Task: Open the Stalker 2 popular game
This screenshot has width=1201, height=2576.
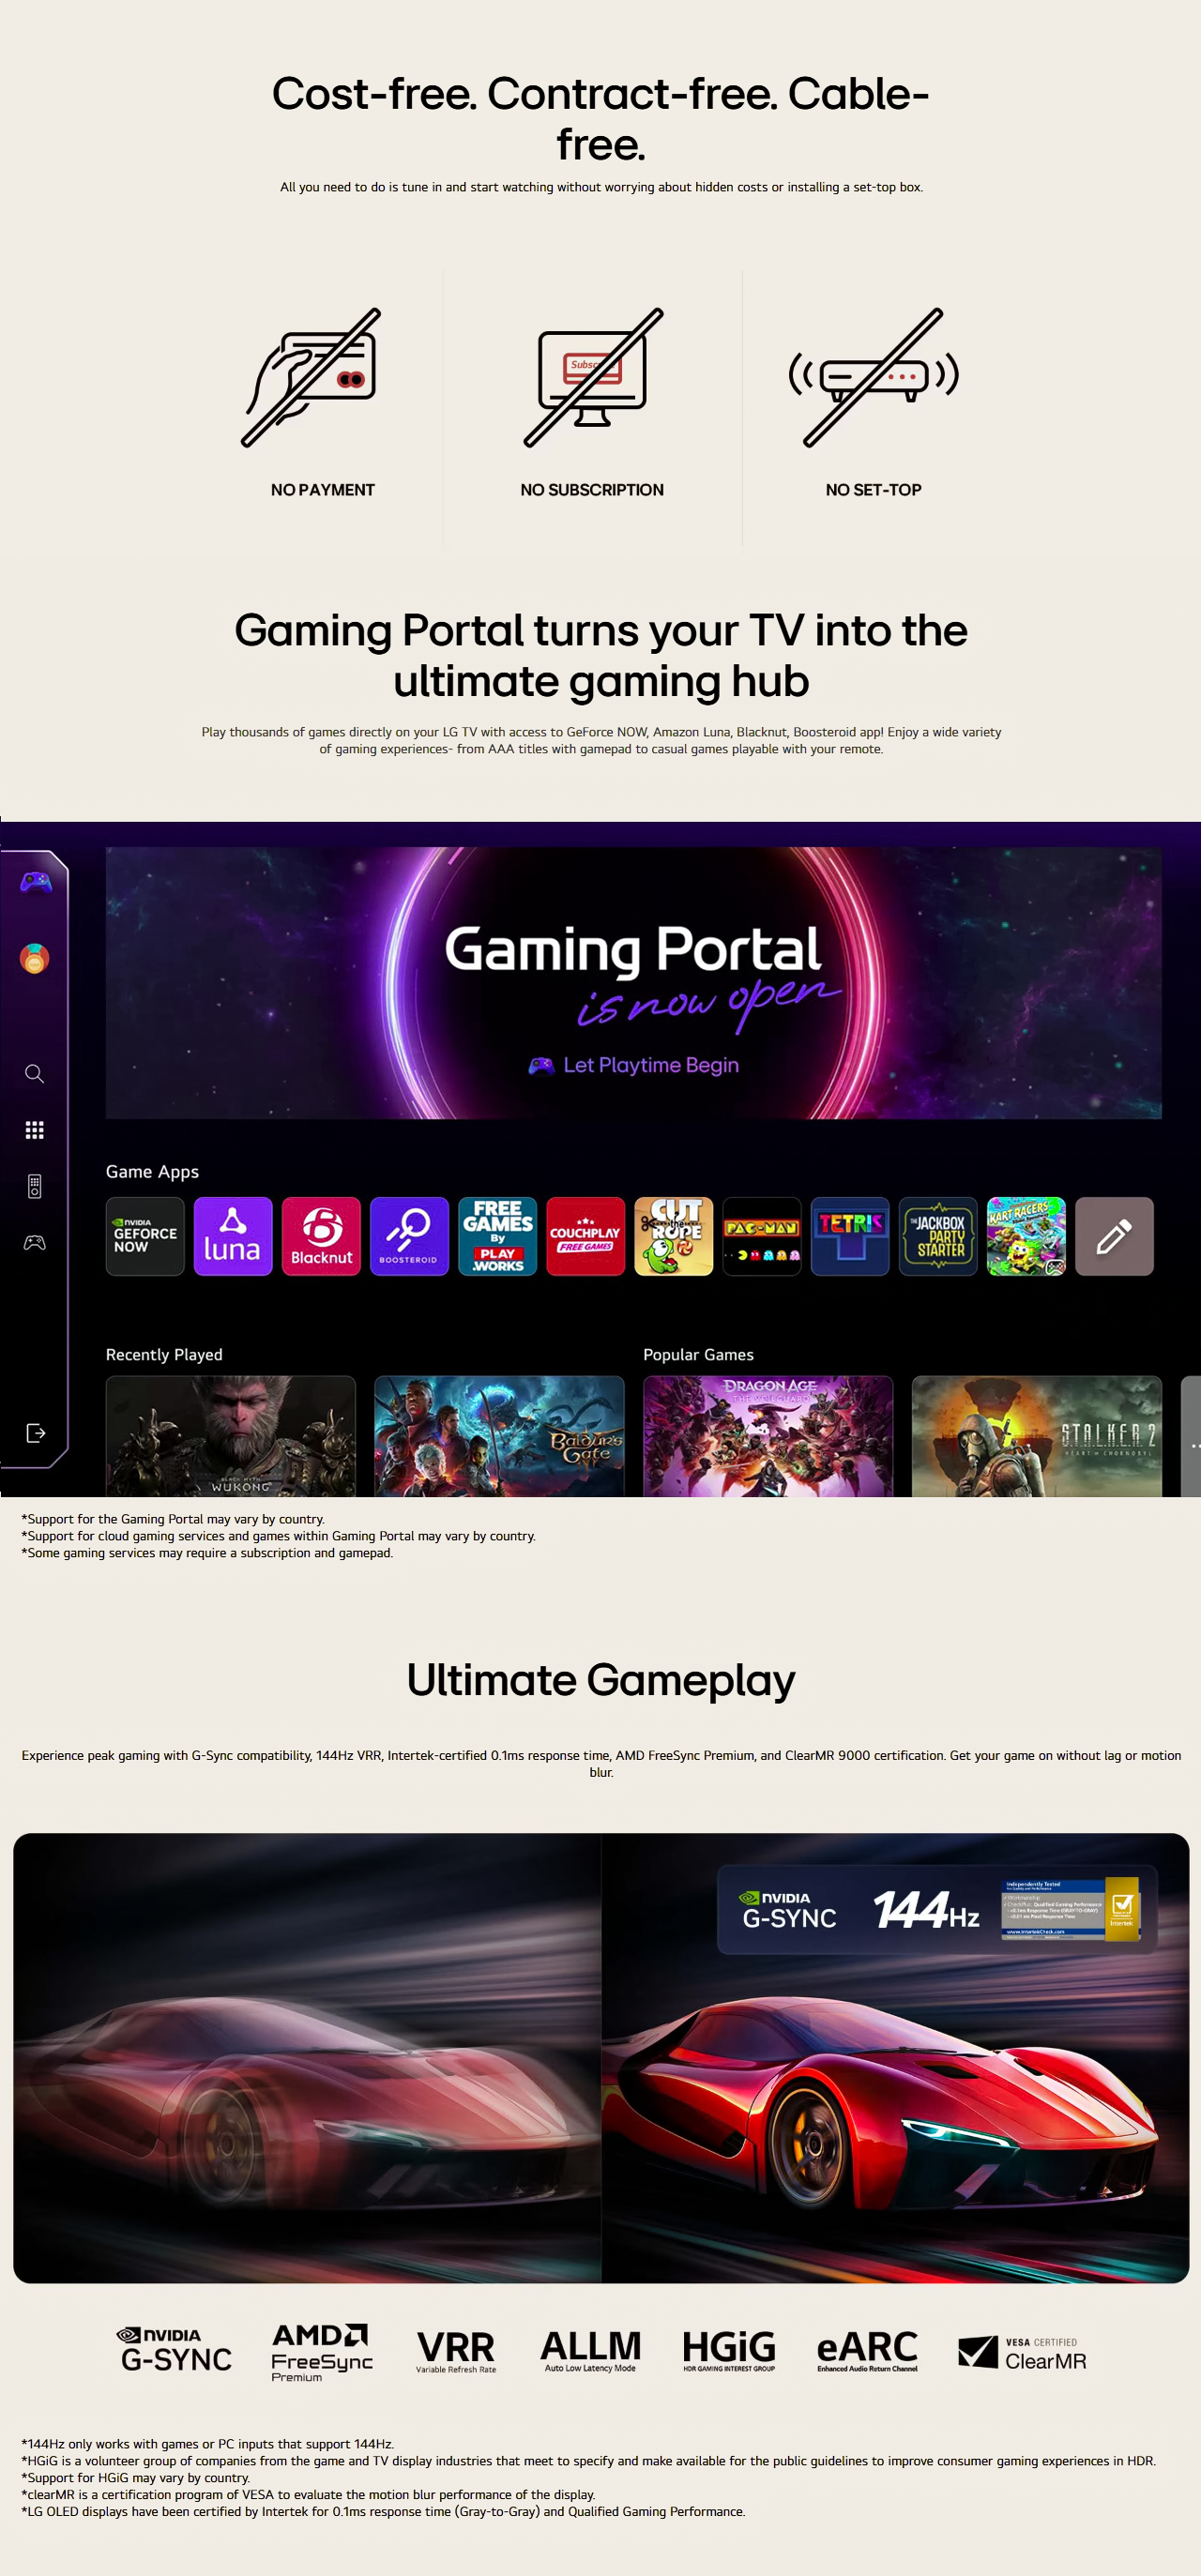Action: (x=1037, y=1436)
